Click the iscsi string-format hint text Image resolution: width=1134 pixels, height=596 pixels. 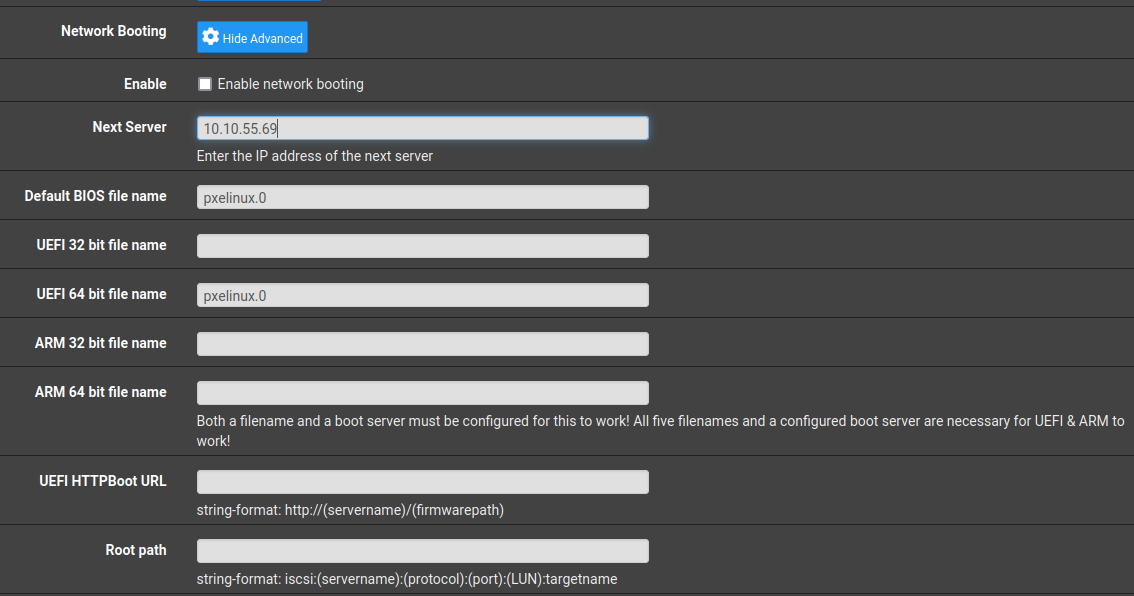pos(406,579)
